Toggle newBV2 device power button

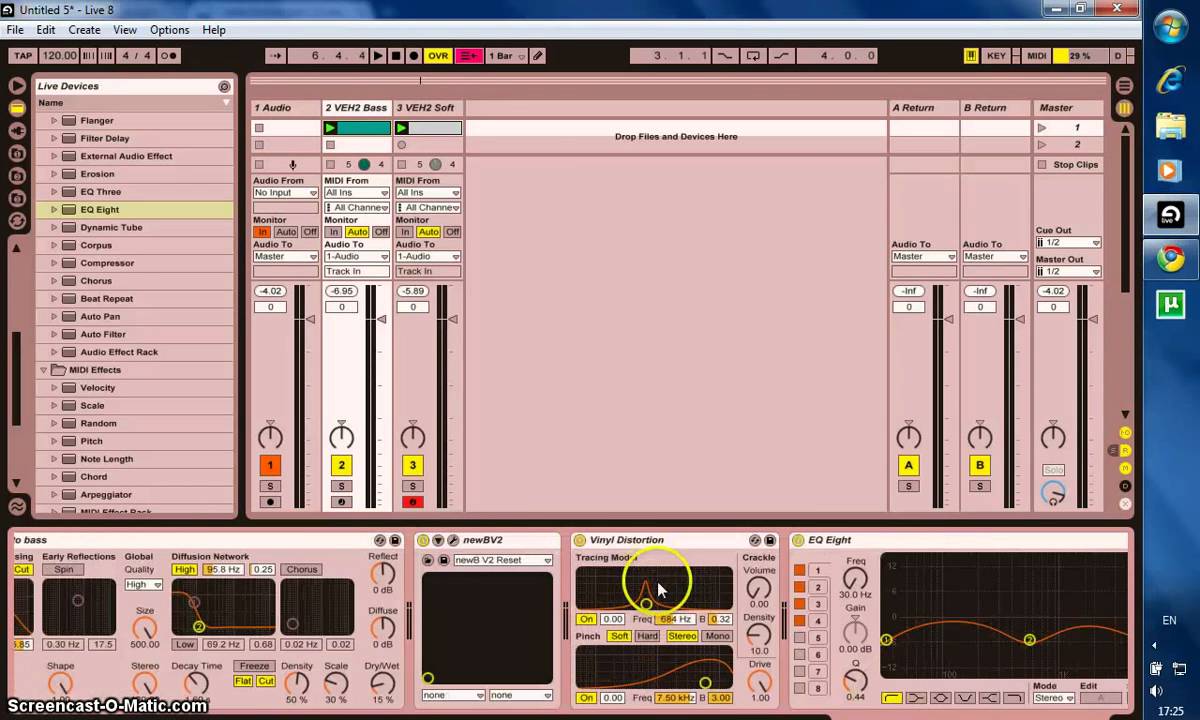click(423, 540)
